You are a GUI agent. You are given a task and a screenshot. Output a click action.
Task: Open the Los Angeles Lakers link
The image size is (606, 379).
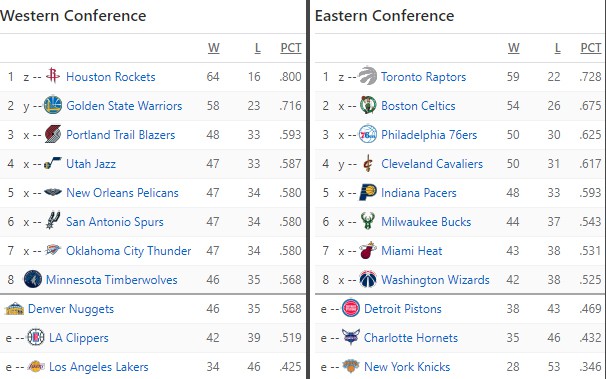(99, 367)
